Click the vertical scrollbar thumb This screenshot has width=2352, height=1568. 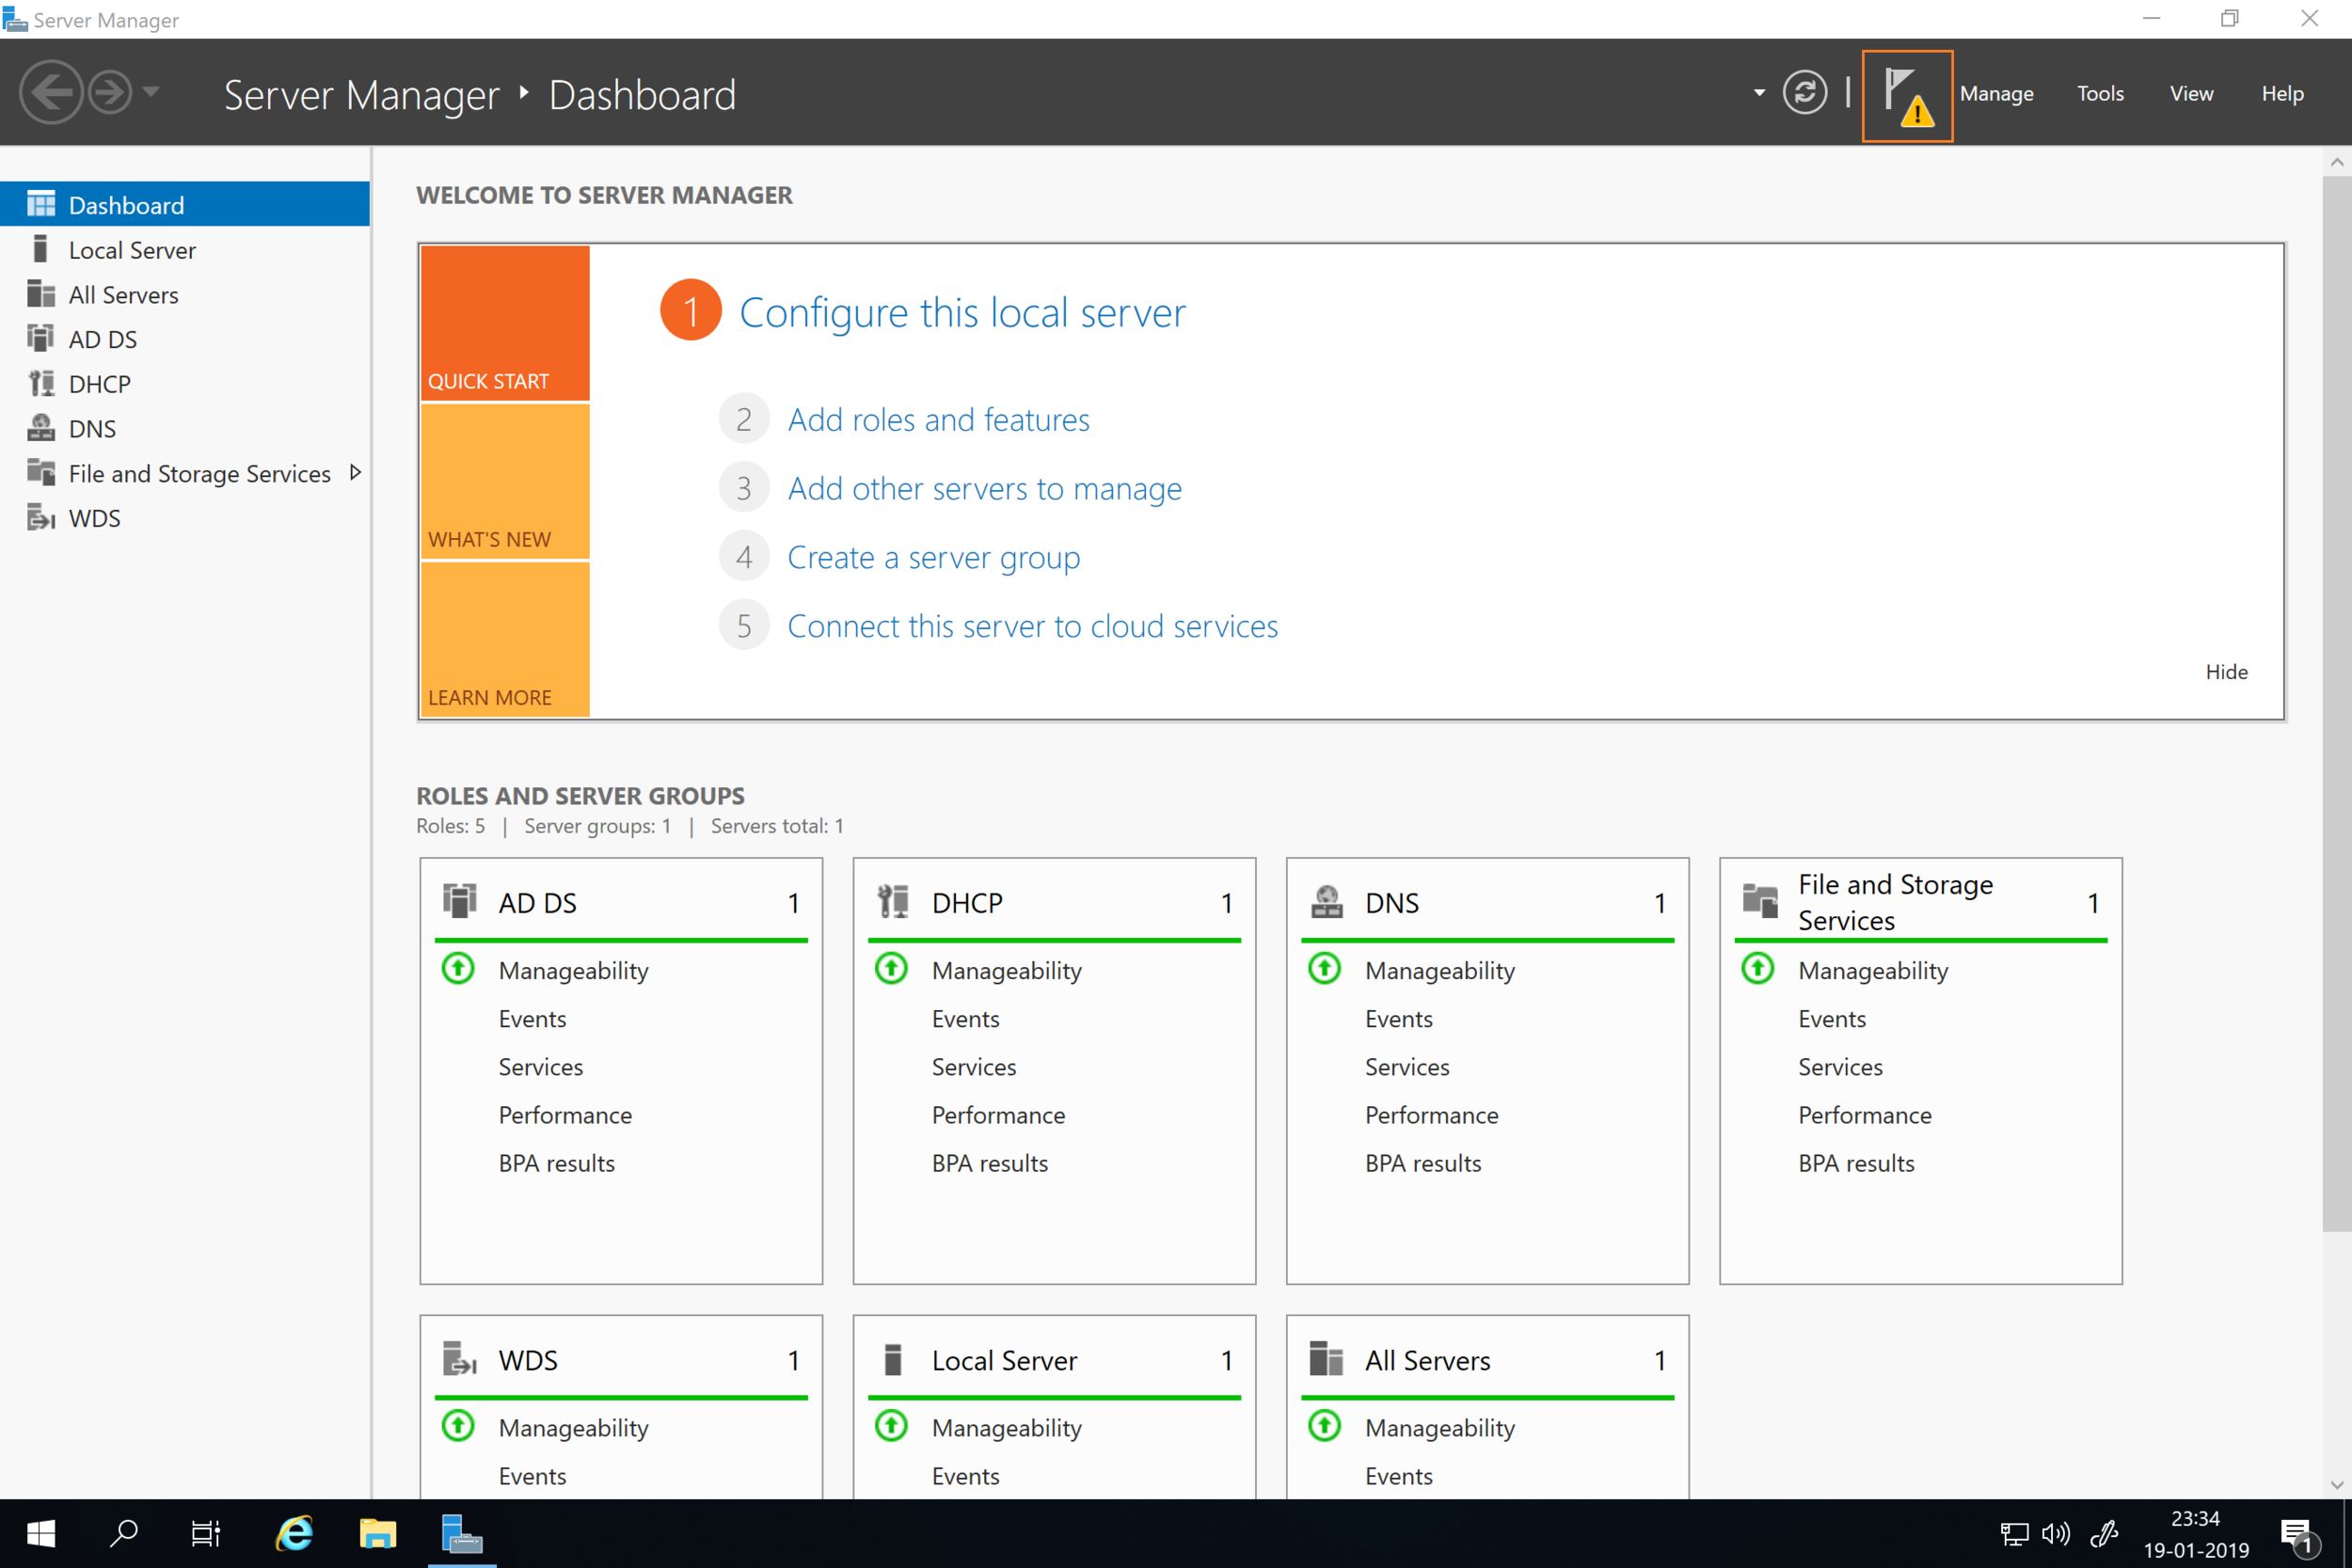click(x=2336, y=700)
